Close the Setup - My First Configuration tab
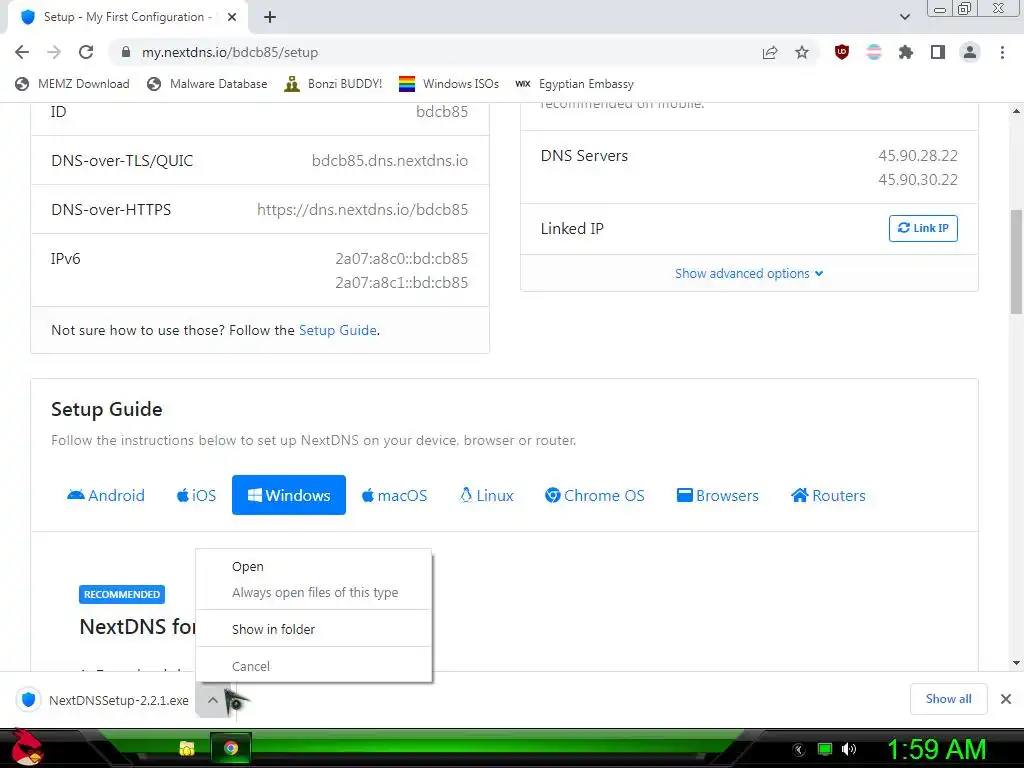 point(232,17)
